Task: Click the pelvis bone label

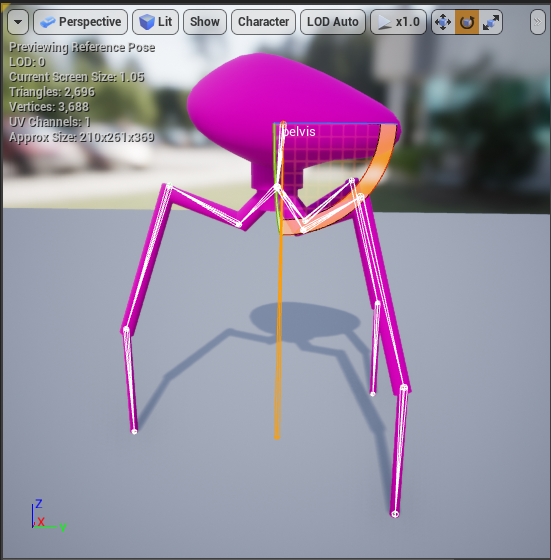Action: (299, 132)
